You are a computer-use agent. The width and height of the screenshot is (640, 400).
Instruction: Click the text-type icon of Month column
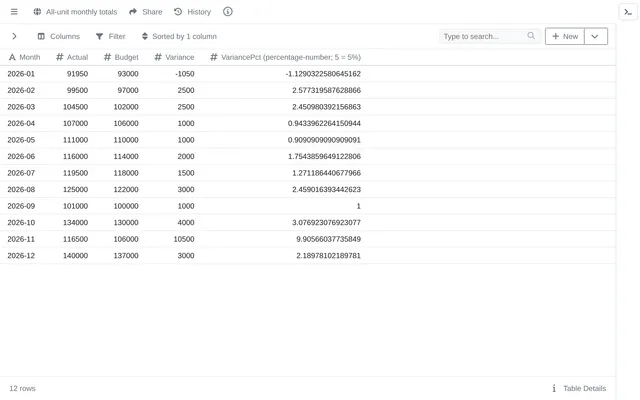tap(12, 57)
